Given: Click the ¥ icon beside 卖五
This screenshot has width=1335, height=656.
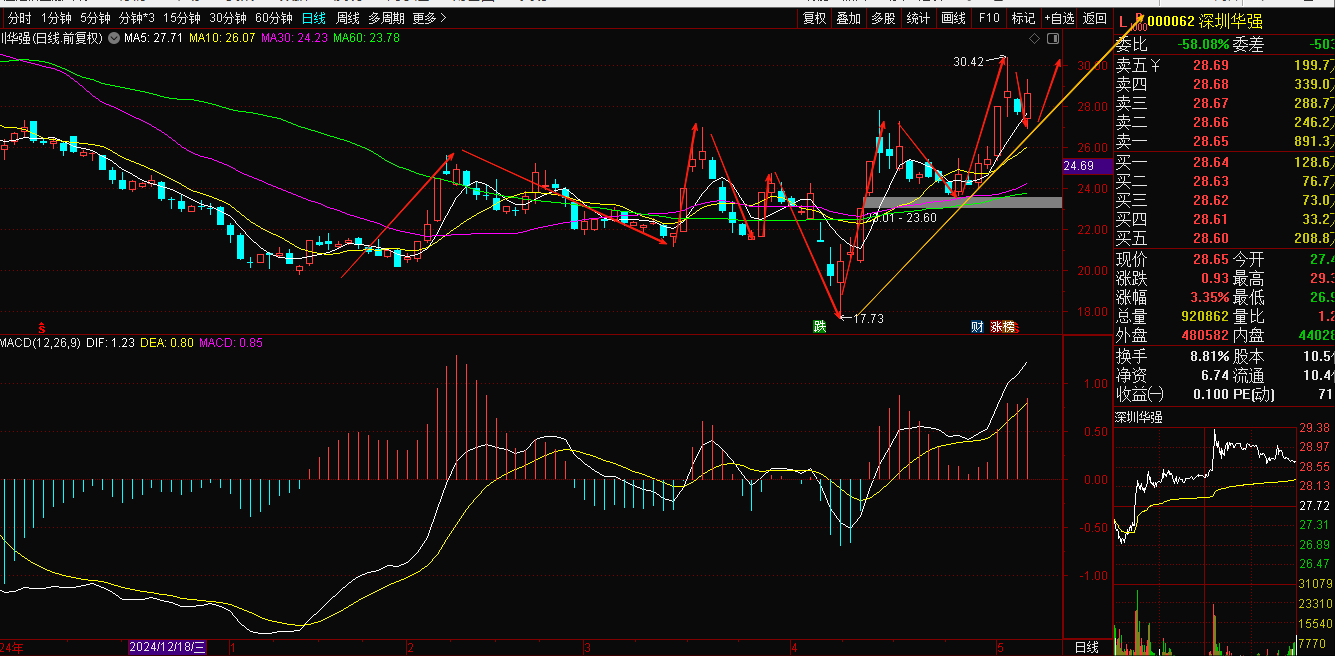Looking at the screenshot, I should point(1156,65).
